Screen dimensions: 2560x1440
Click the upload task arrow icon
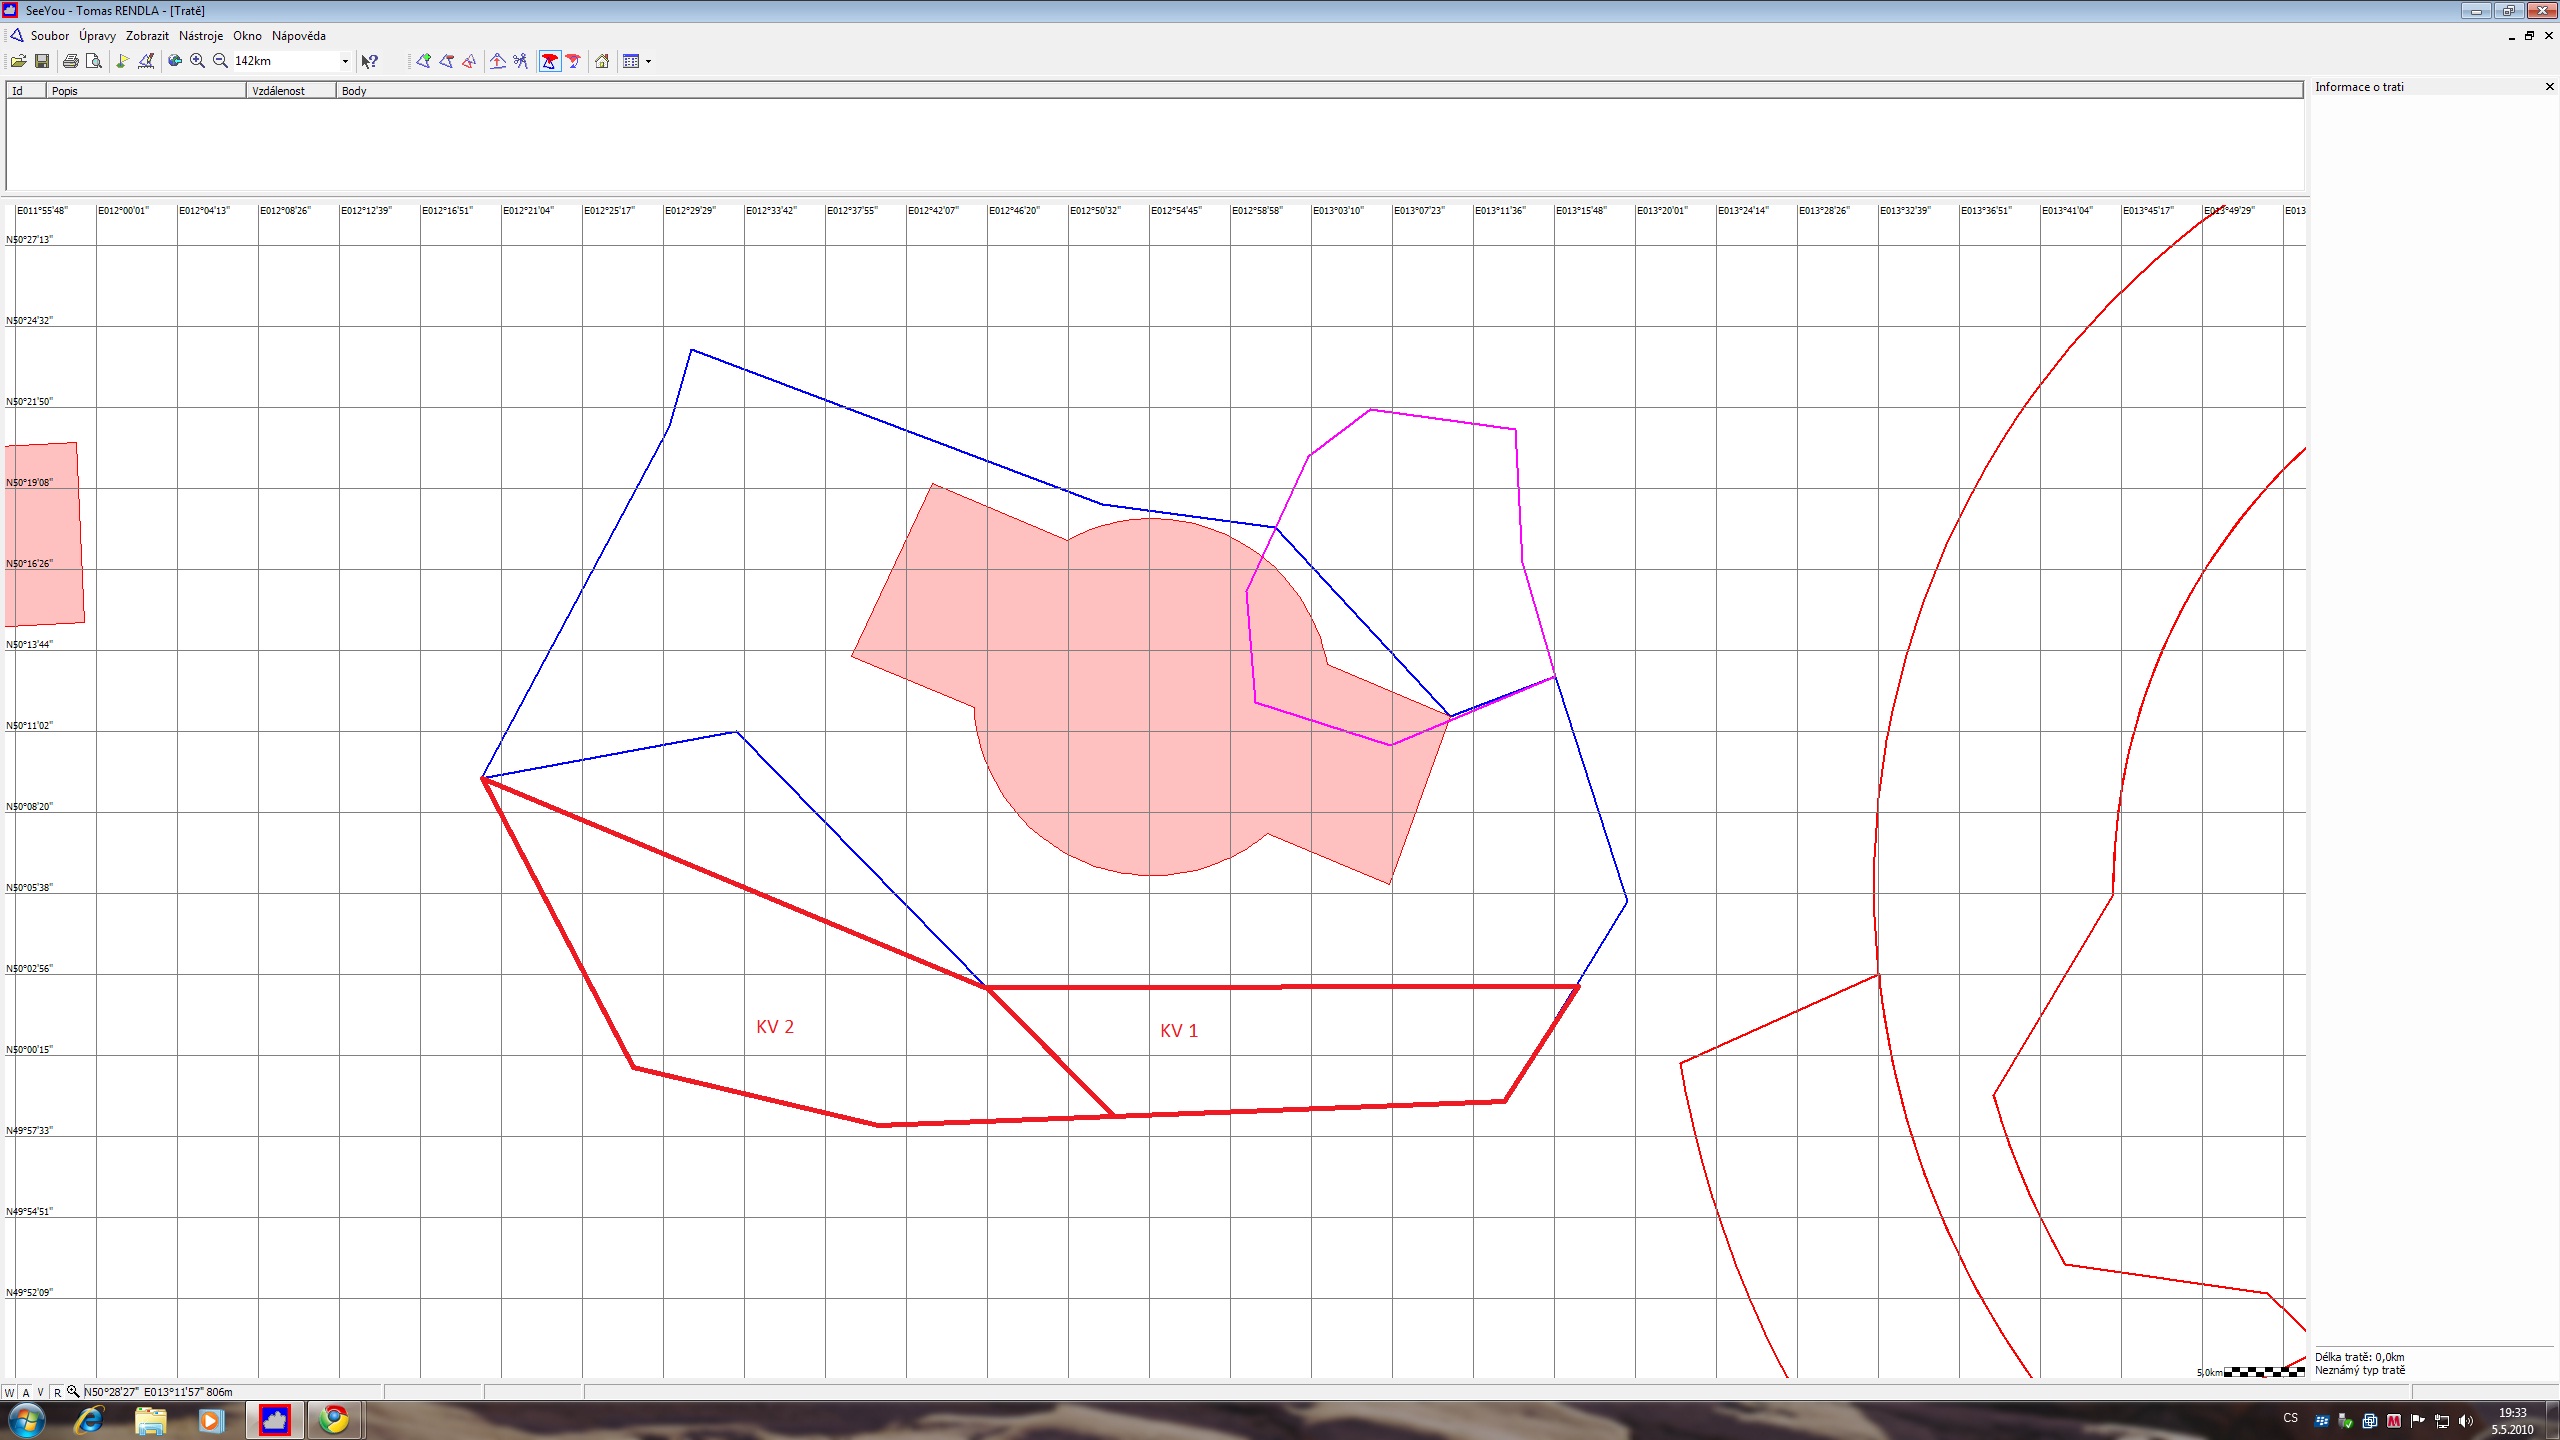pyautogui.click(x=497, y=61)
